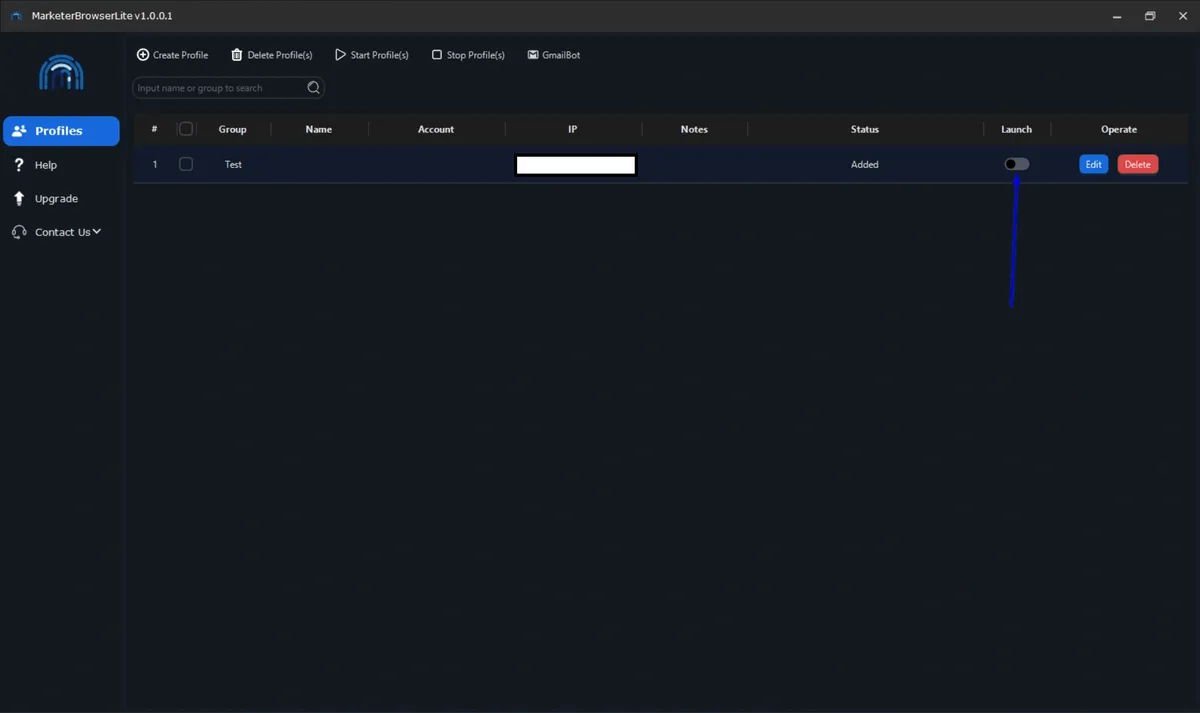This screenshot has width=1200, height=713.
Task: Open GmailBot from the toolbar
Action: [554, 55]
